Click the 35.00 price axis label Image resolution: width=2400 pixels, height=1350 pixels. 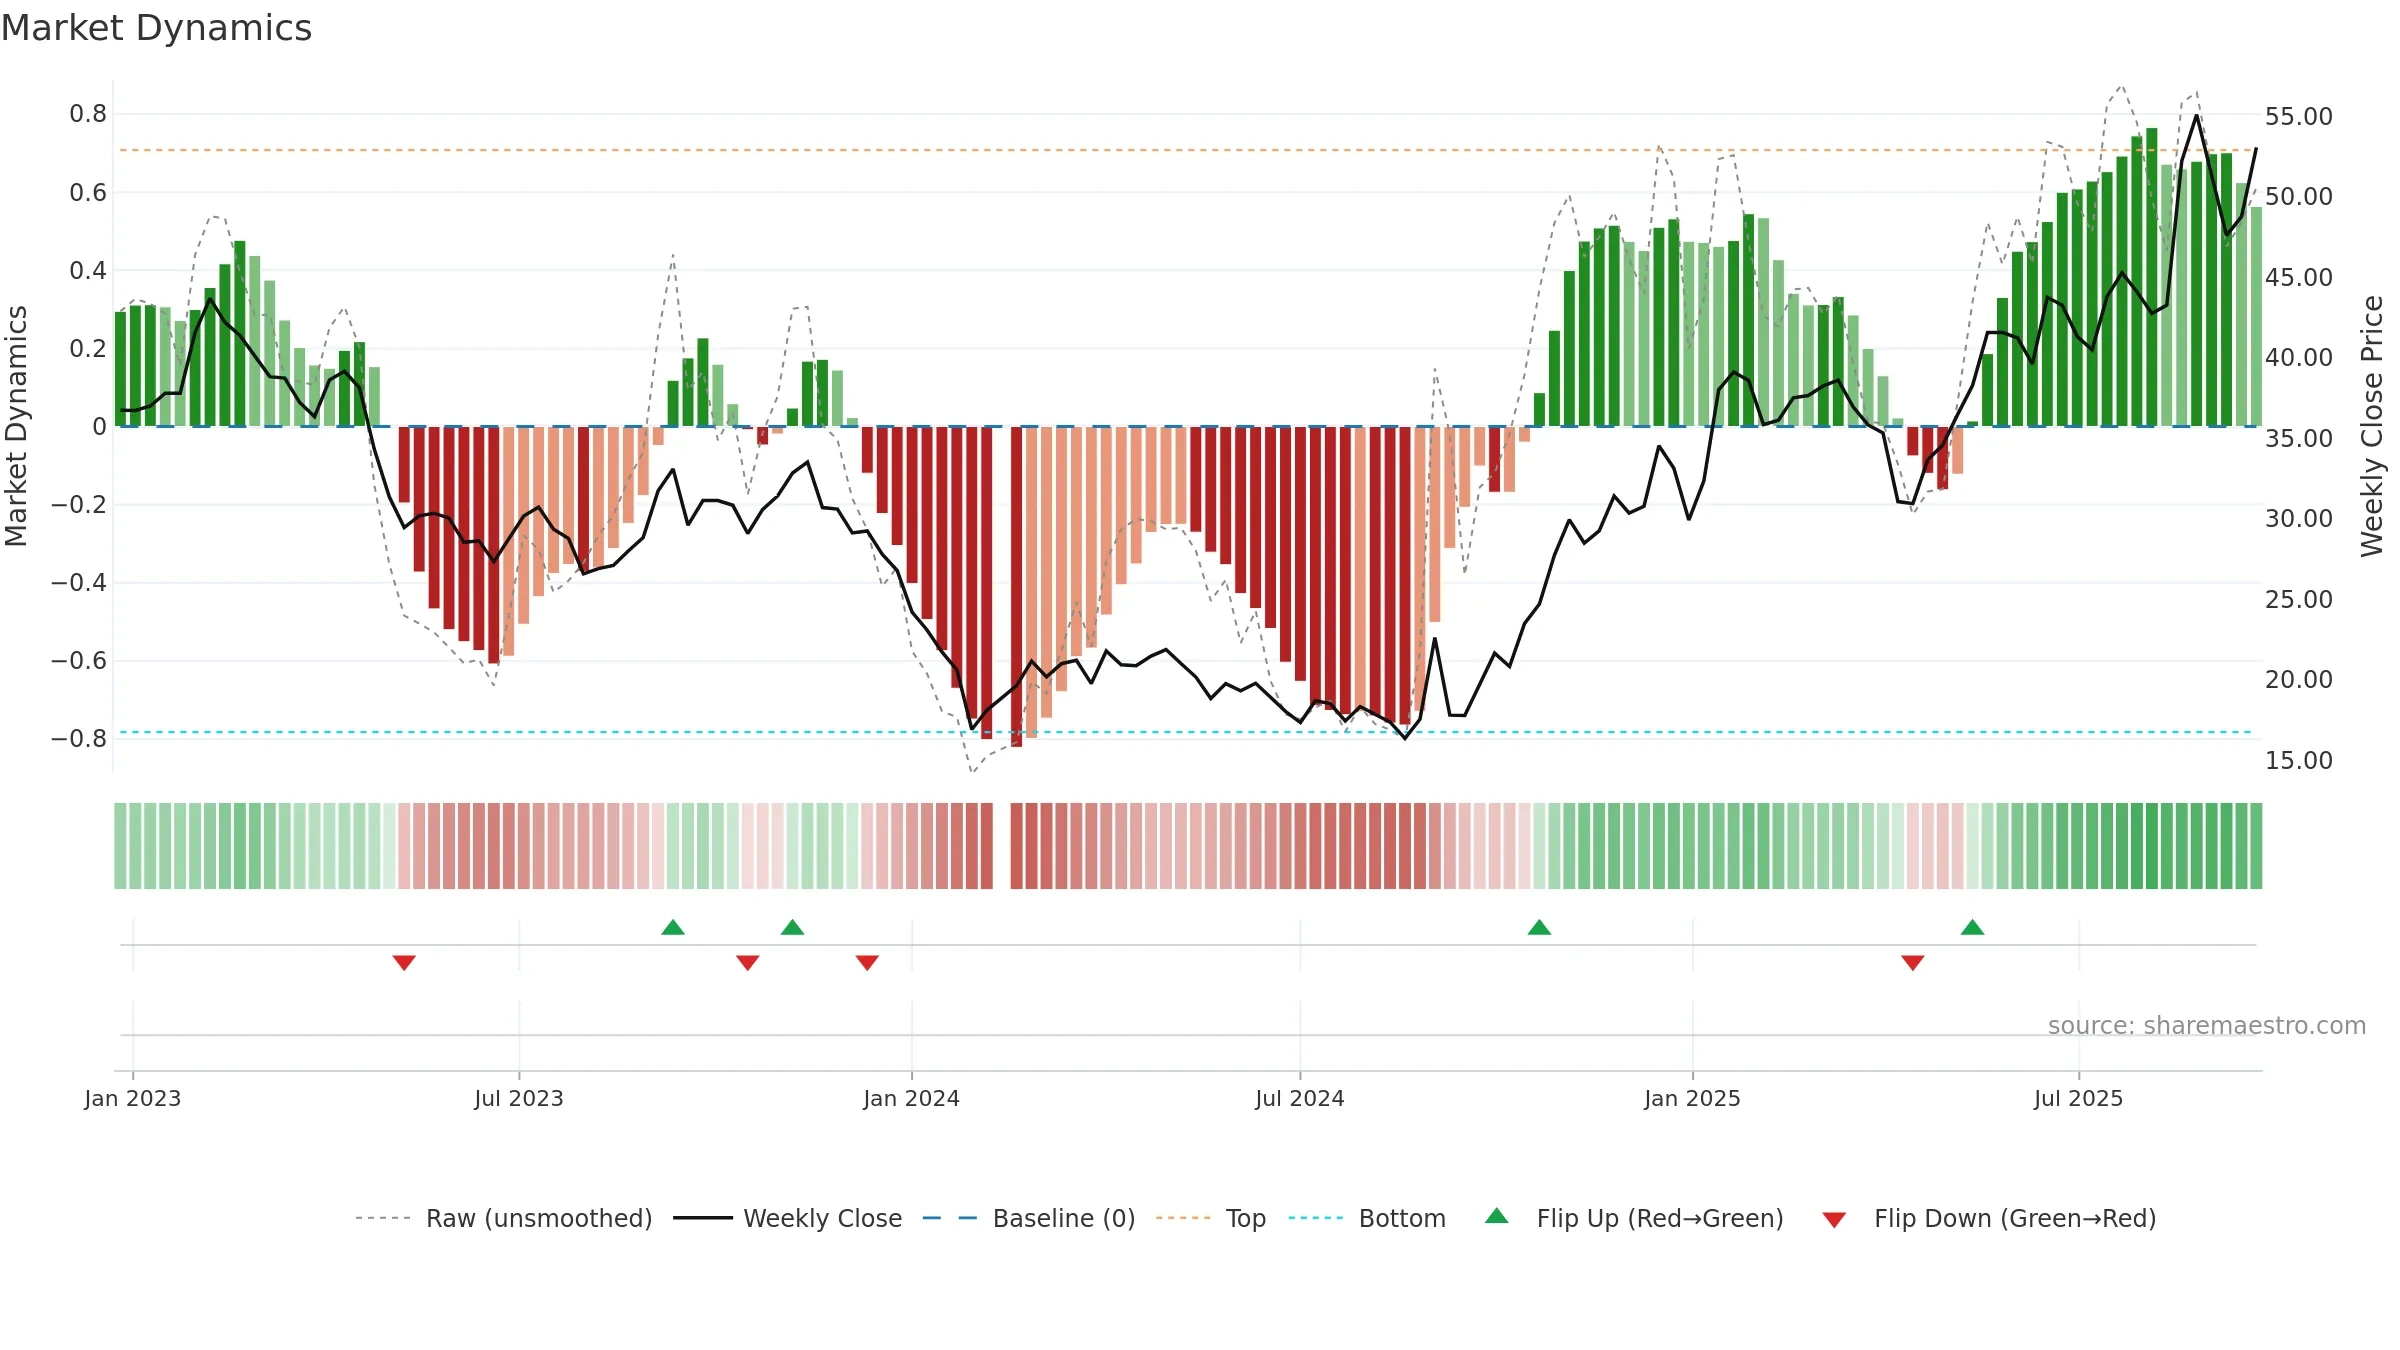(2299, 439)
